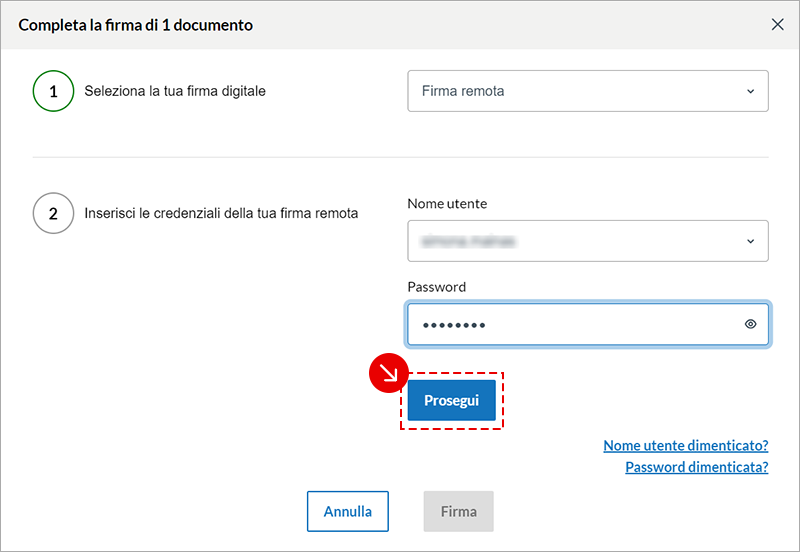Close the signature dialog with the X
This screenshot has width=800, height=552.
coord(777,25)
